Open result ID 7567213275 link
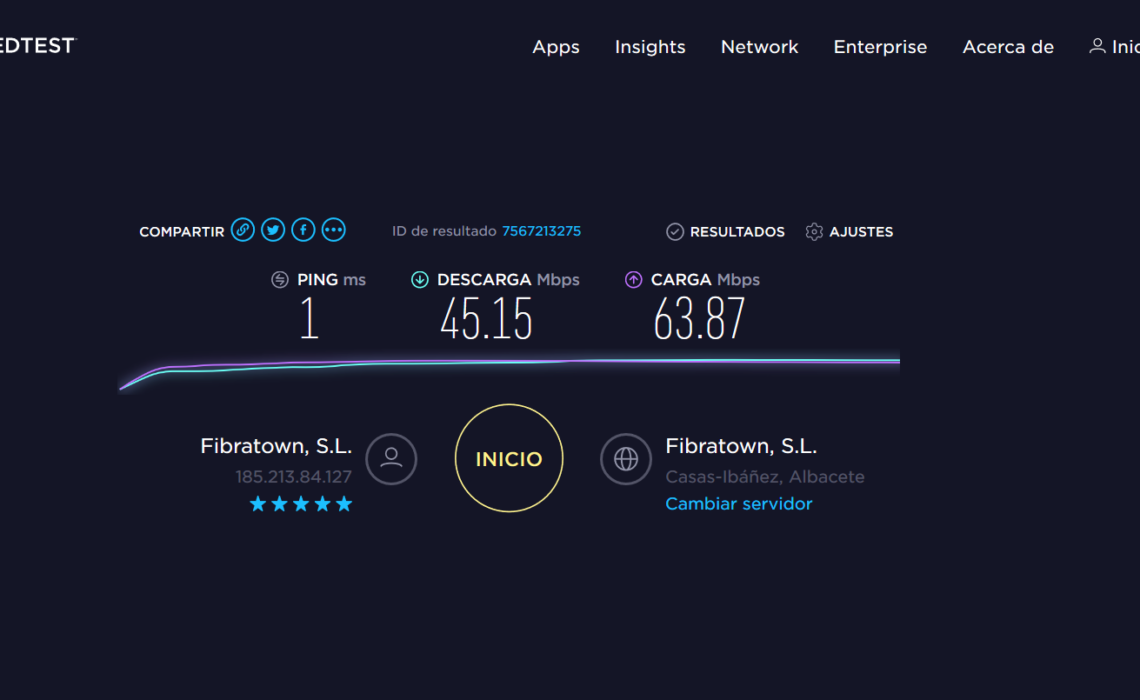The height and width of the screenshot is (700, 1140). point(542,231)
